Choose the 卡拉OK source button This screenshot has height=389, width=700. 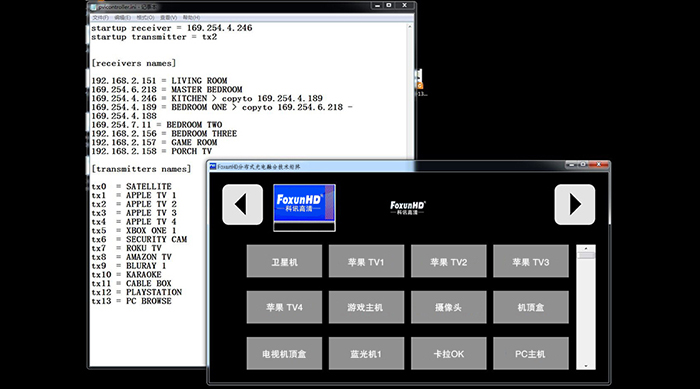[449, 353]
